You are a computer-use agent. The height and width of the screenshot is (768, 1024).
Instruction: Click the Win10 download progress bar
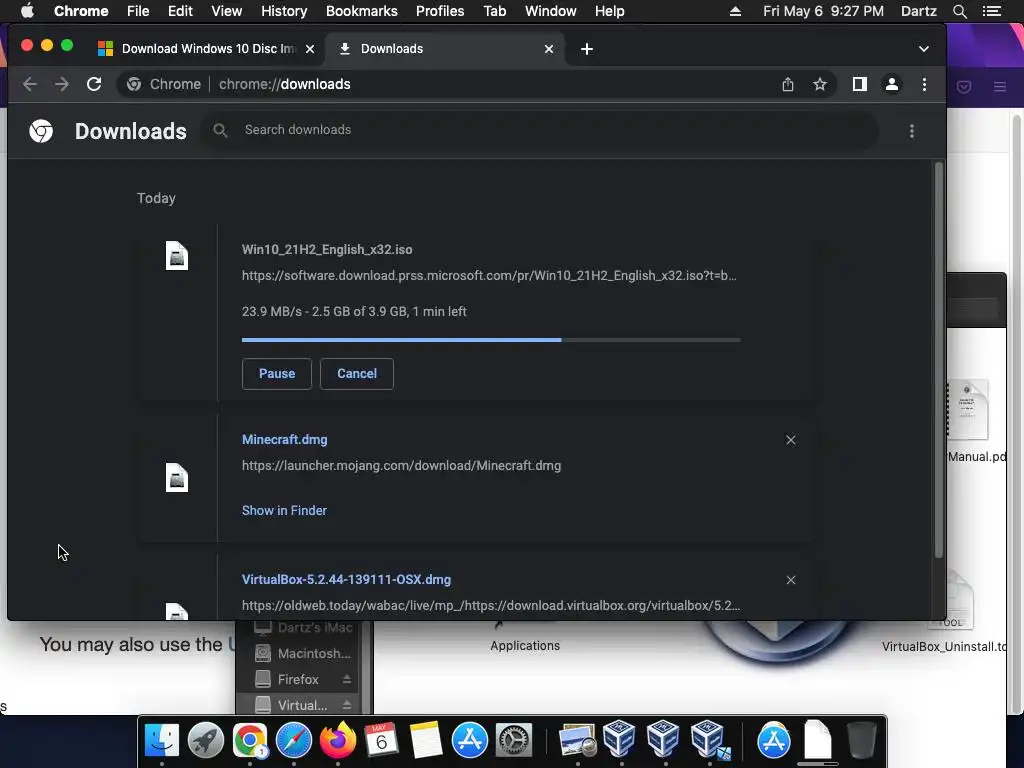(x=491, y=340)
